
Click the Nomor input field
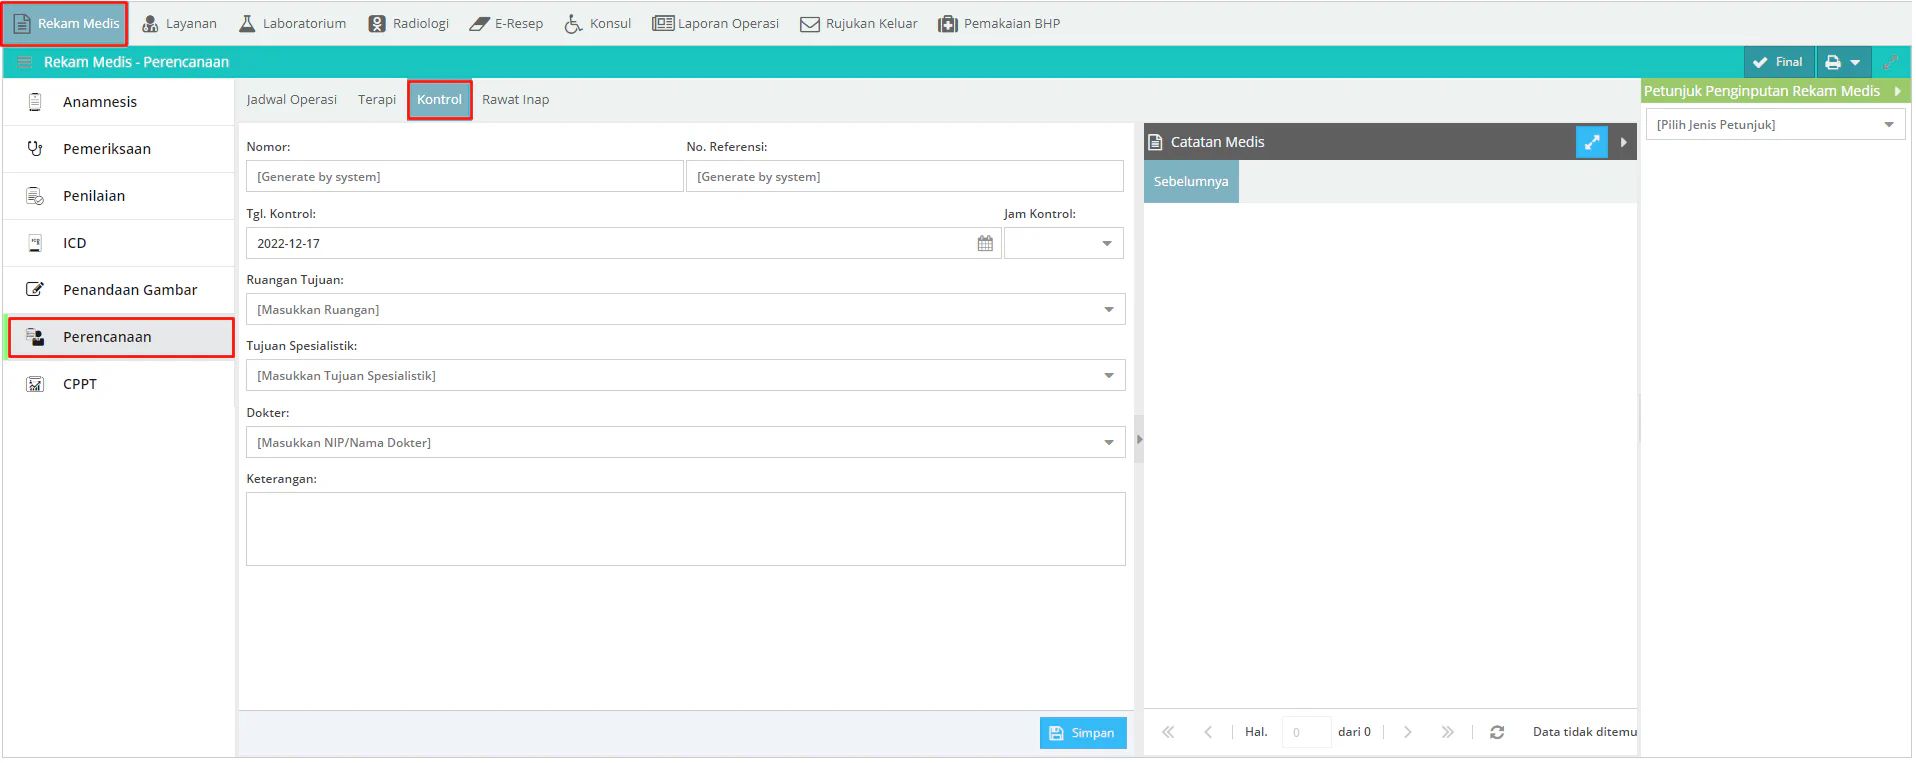tap(465, 177)
